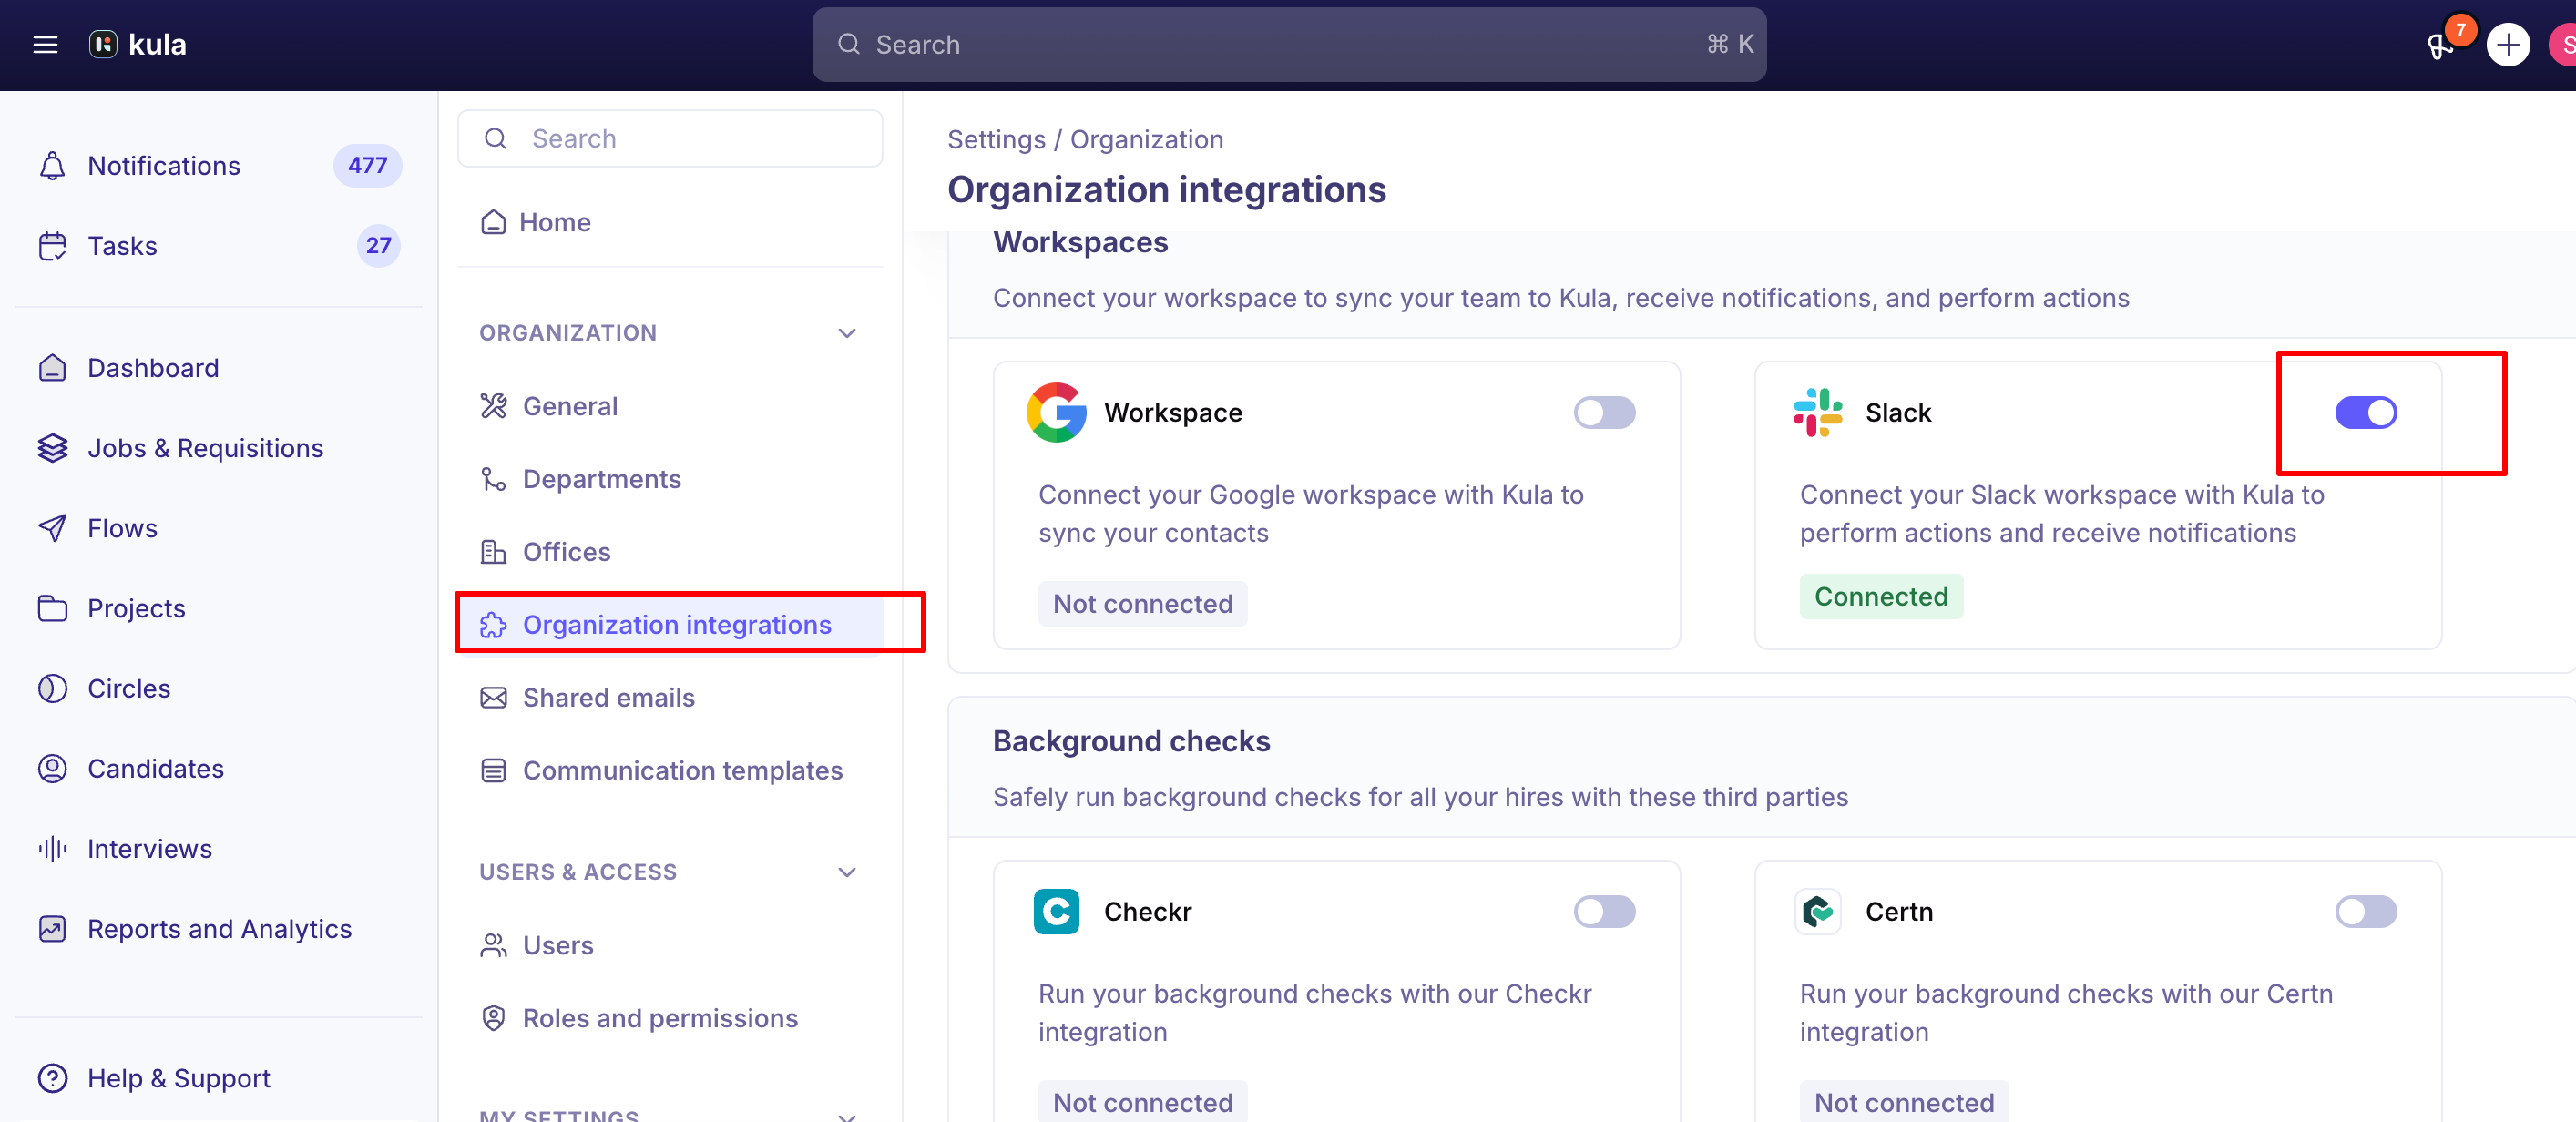The width and height of the screenshot is (2576, 1122).
Task: Click the Shared emails envelope icon
Action: tap(493, 698)
